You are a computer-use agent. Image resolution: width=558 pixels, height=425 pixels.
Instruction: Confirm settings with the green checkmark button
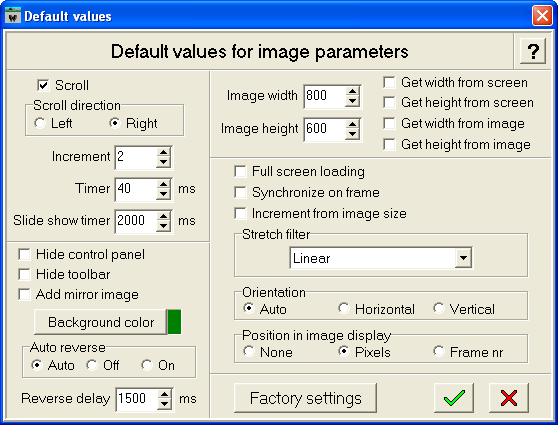click(x=454, y=398)
